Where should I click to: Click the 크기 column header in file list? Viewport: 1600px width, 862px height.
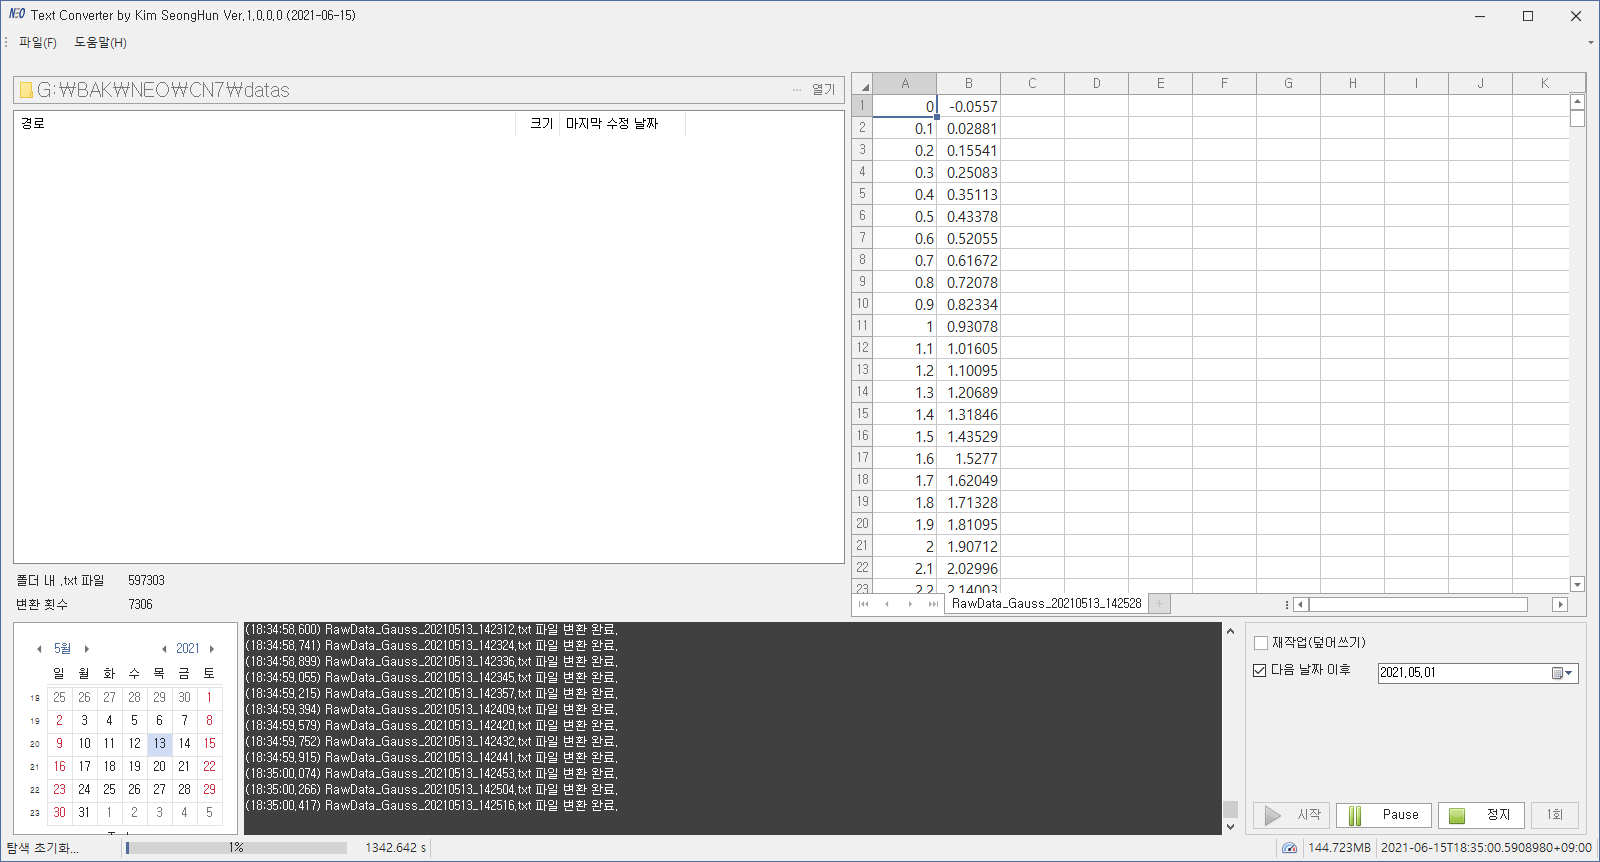(538, 123)
